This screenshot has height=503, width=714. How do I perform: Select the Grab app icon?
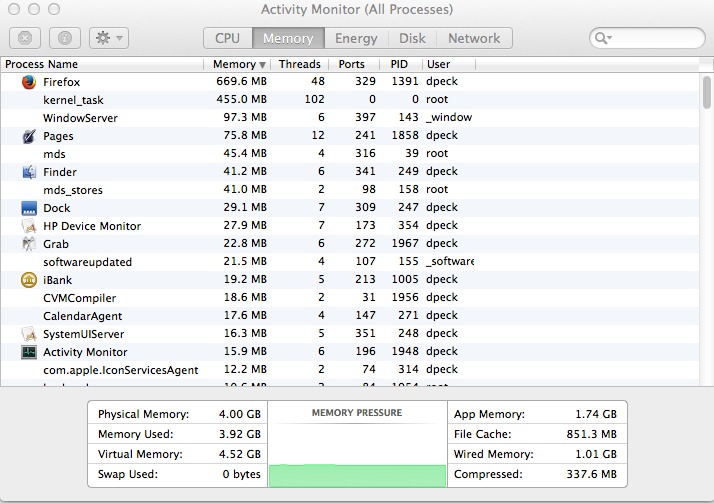pyautogui.click(x=29, y=244)
